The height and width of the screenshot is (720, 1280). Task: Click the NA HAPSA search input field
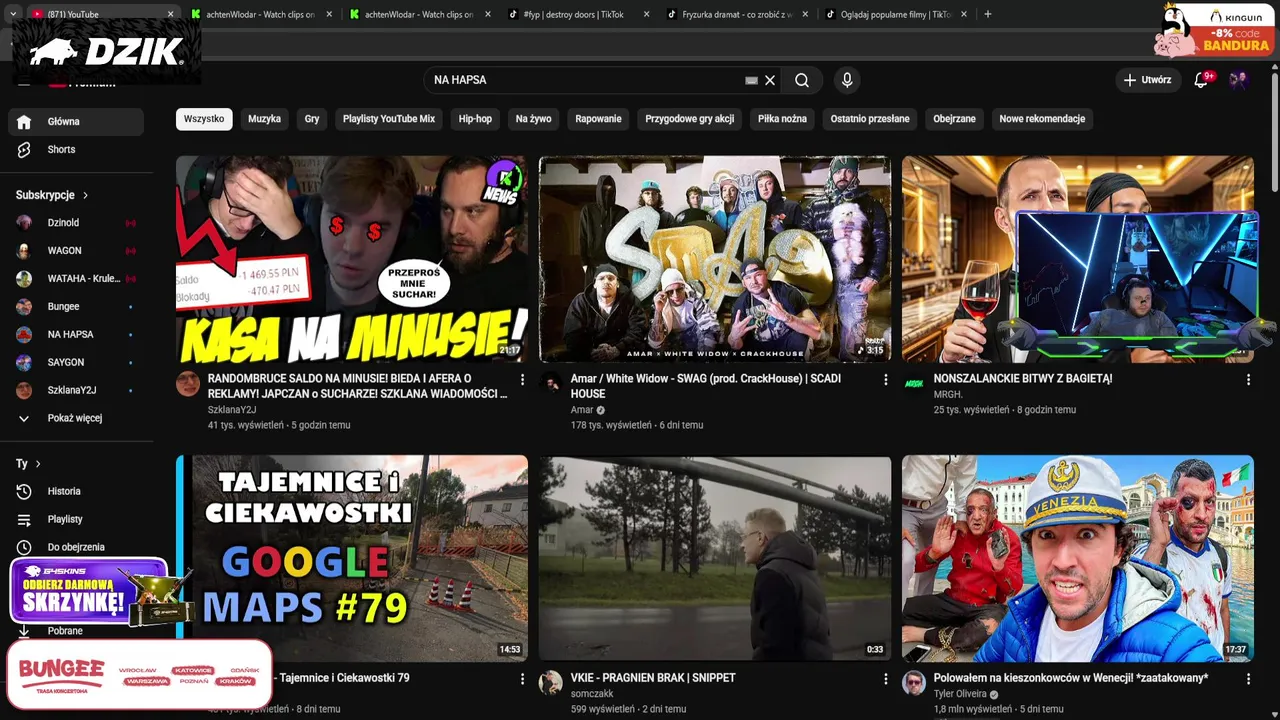click(x=585, y=80)
